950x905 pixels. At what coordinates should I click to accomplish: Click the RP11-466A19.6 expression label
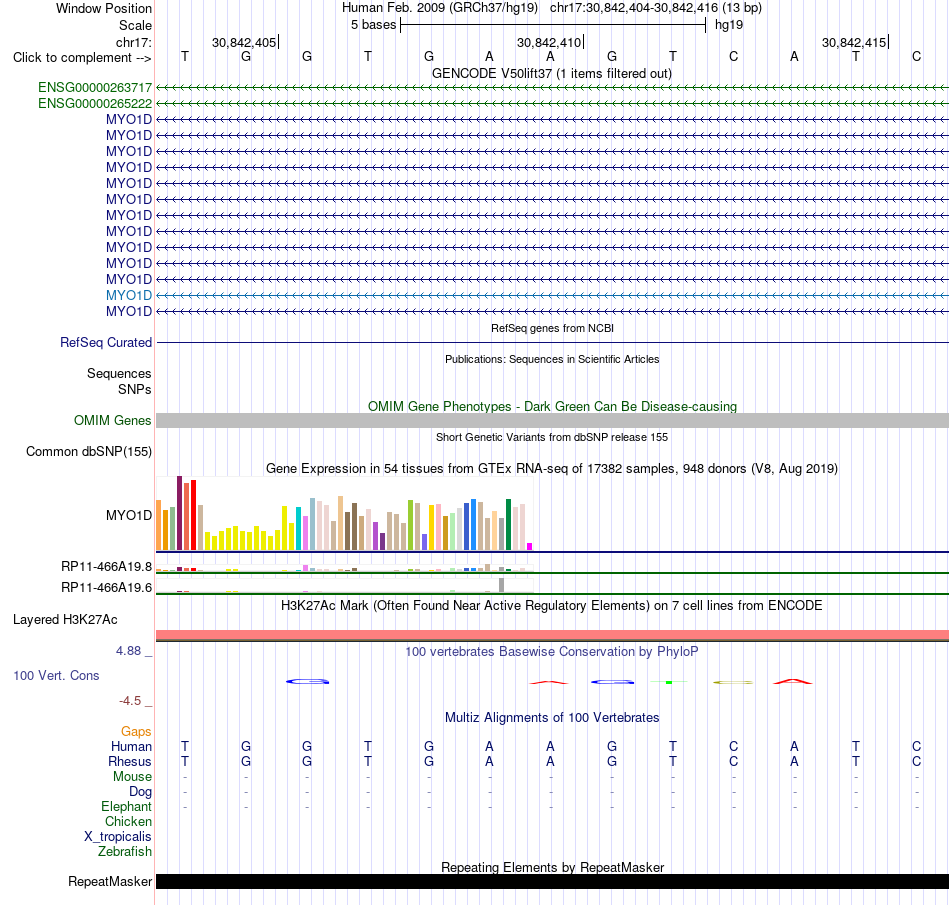(106, 588)
